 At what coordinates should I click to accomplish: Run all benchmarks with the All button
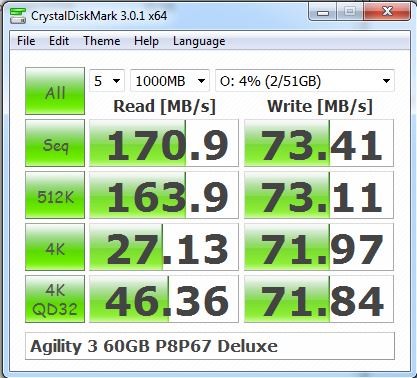click(55, 91)
